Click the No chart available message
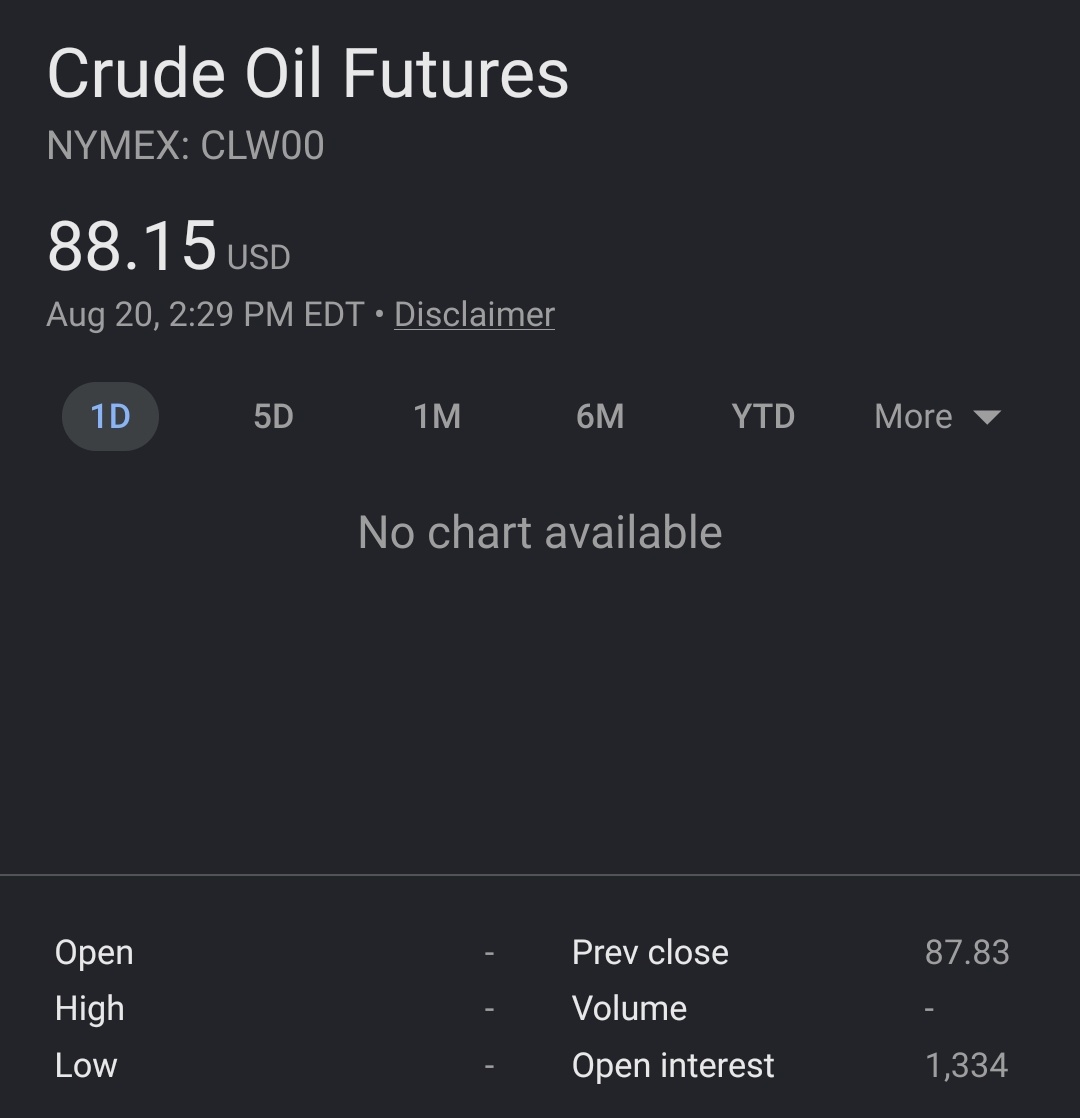The width and height of the screenshot is (1080, 1118). [540, 533]
